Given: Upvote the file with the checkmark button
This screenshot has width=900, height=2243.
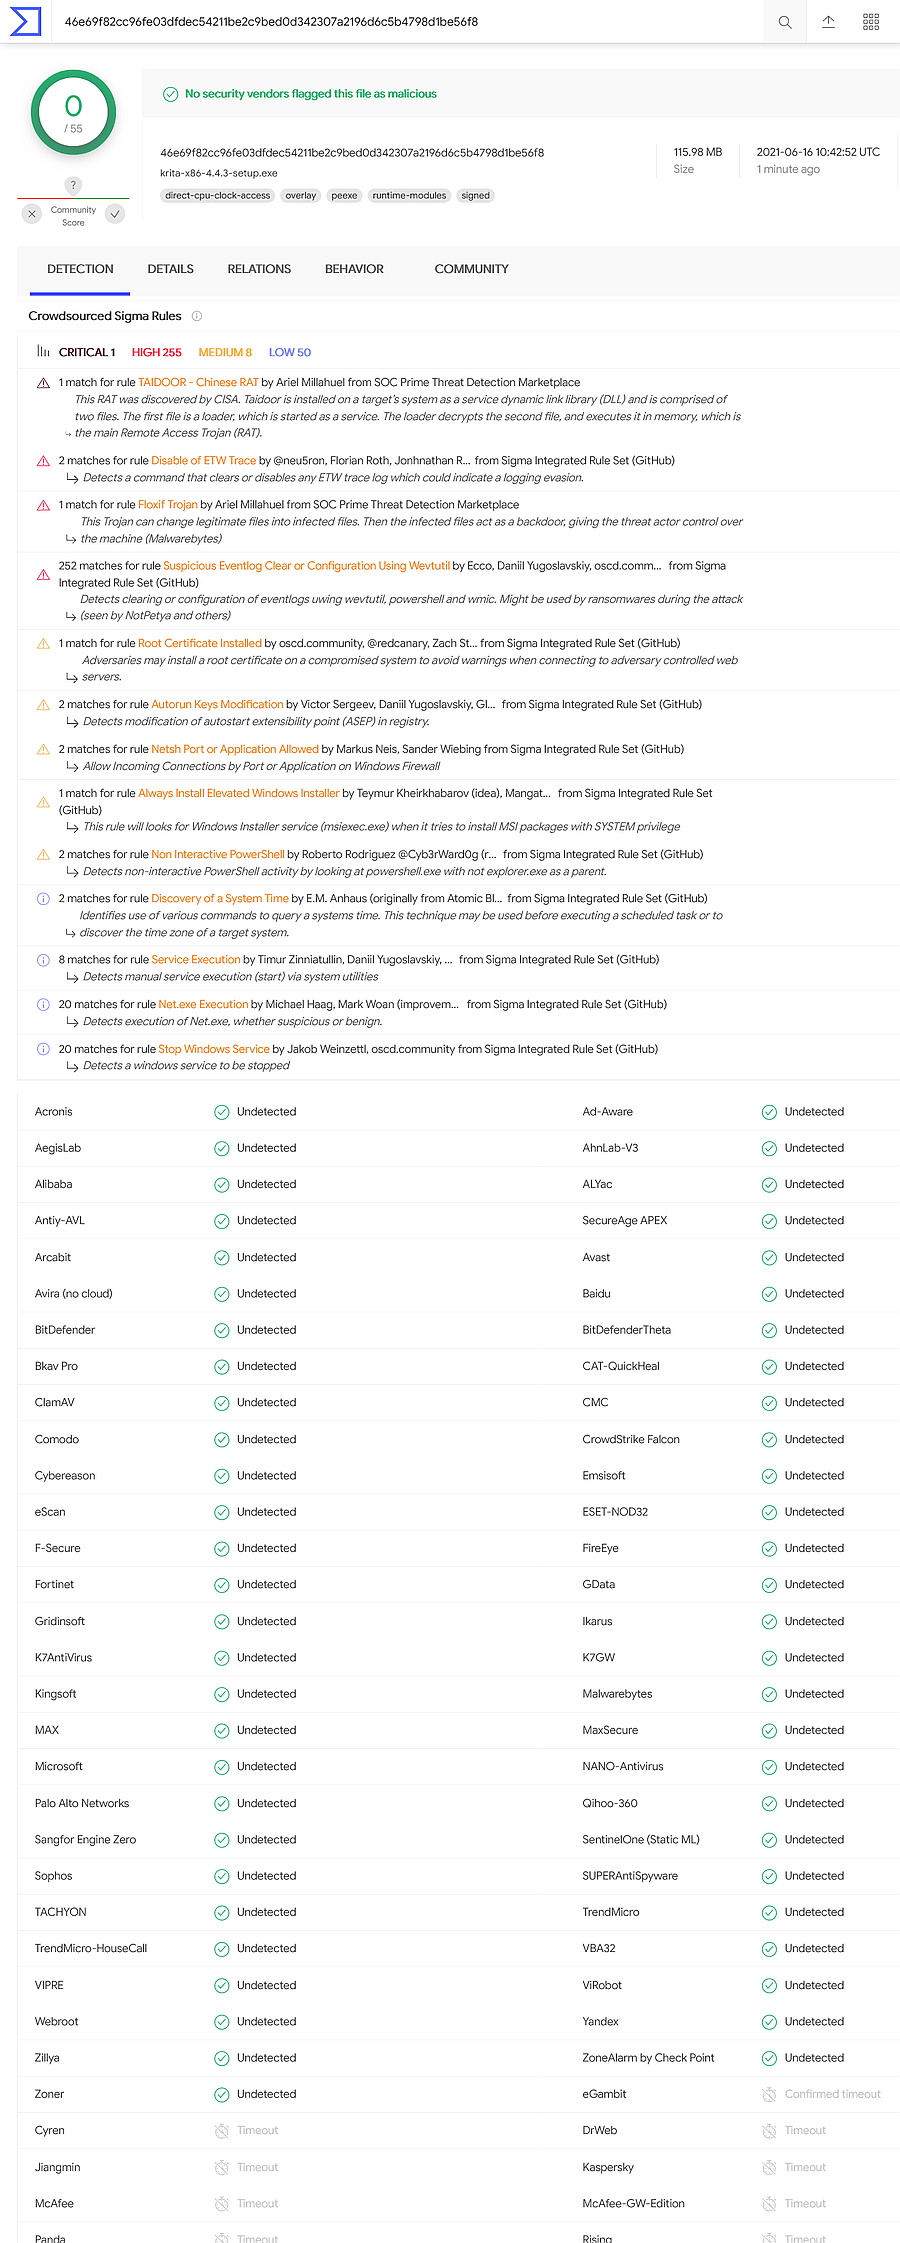Looking at the screenshot, I should pos(115,214).
